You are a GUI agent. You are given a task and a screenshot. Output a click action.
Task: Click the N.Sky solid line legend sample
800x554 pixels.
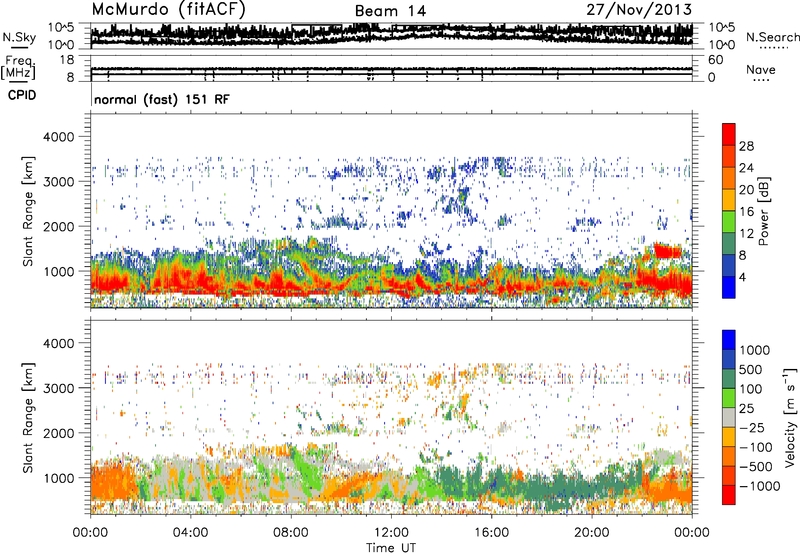pos(19,47)
